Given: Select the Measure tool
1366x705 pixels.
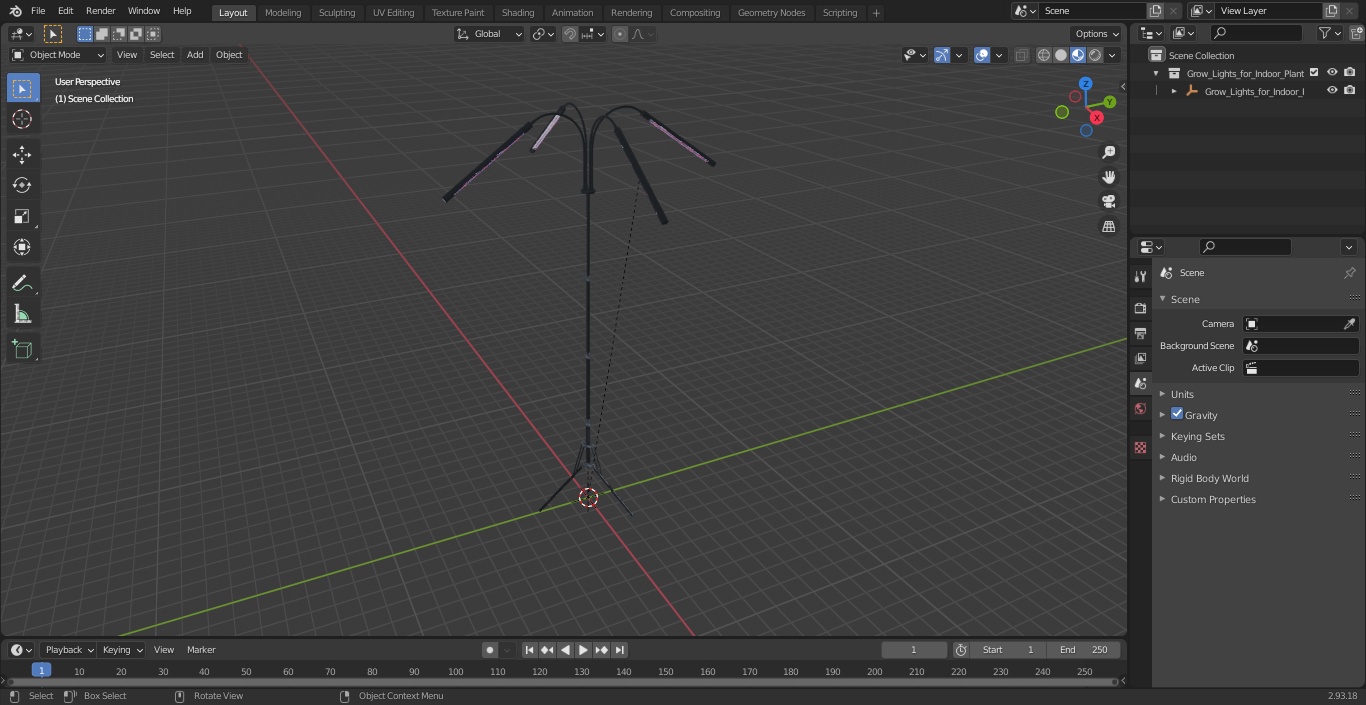Looking at the screenshot, I should tap(22, 315).
